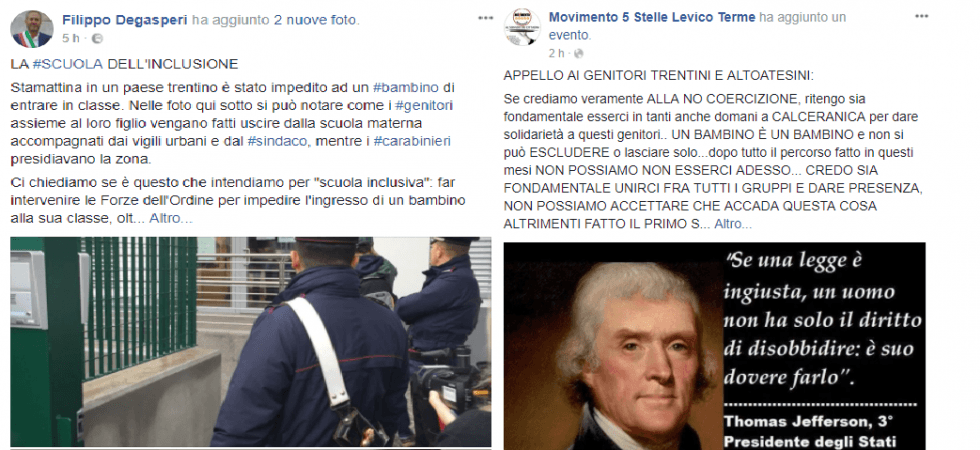The image size is (980, 450).
Task: Expand the Movimento 5 Stelle post text
Action: tap(733, 224)
